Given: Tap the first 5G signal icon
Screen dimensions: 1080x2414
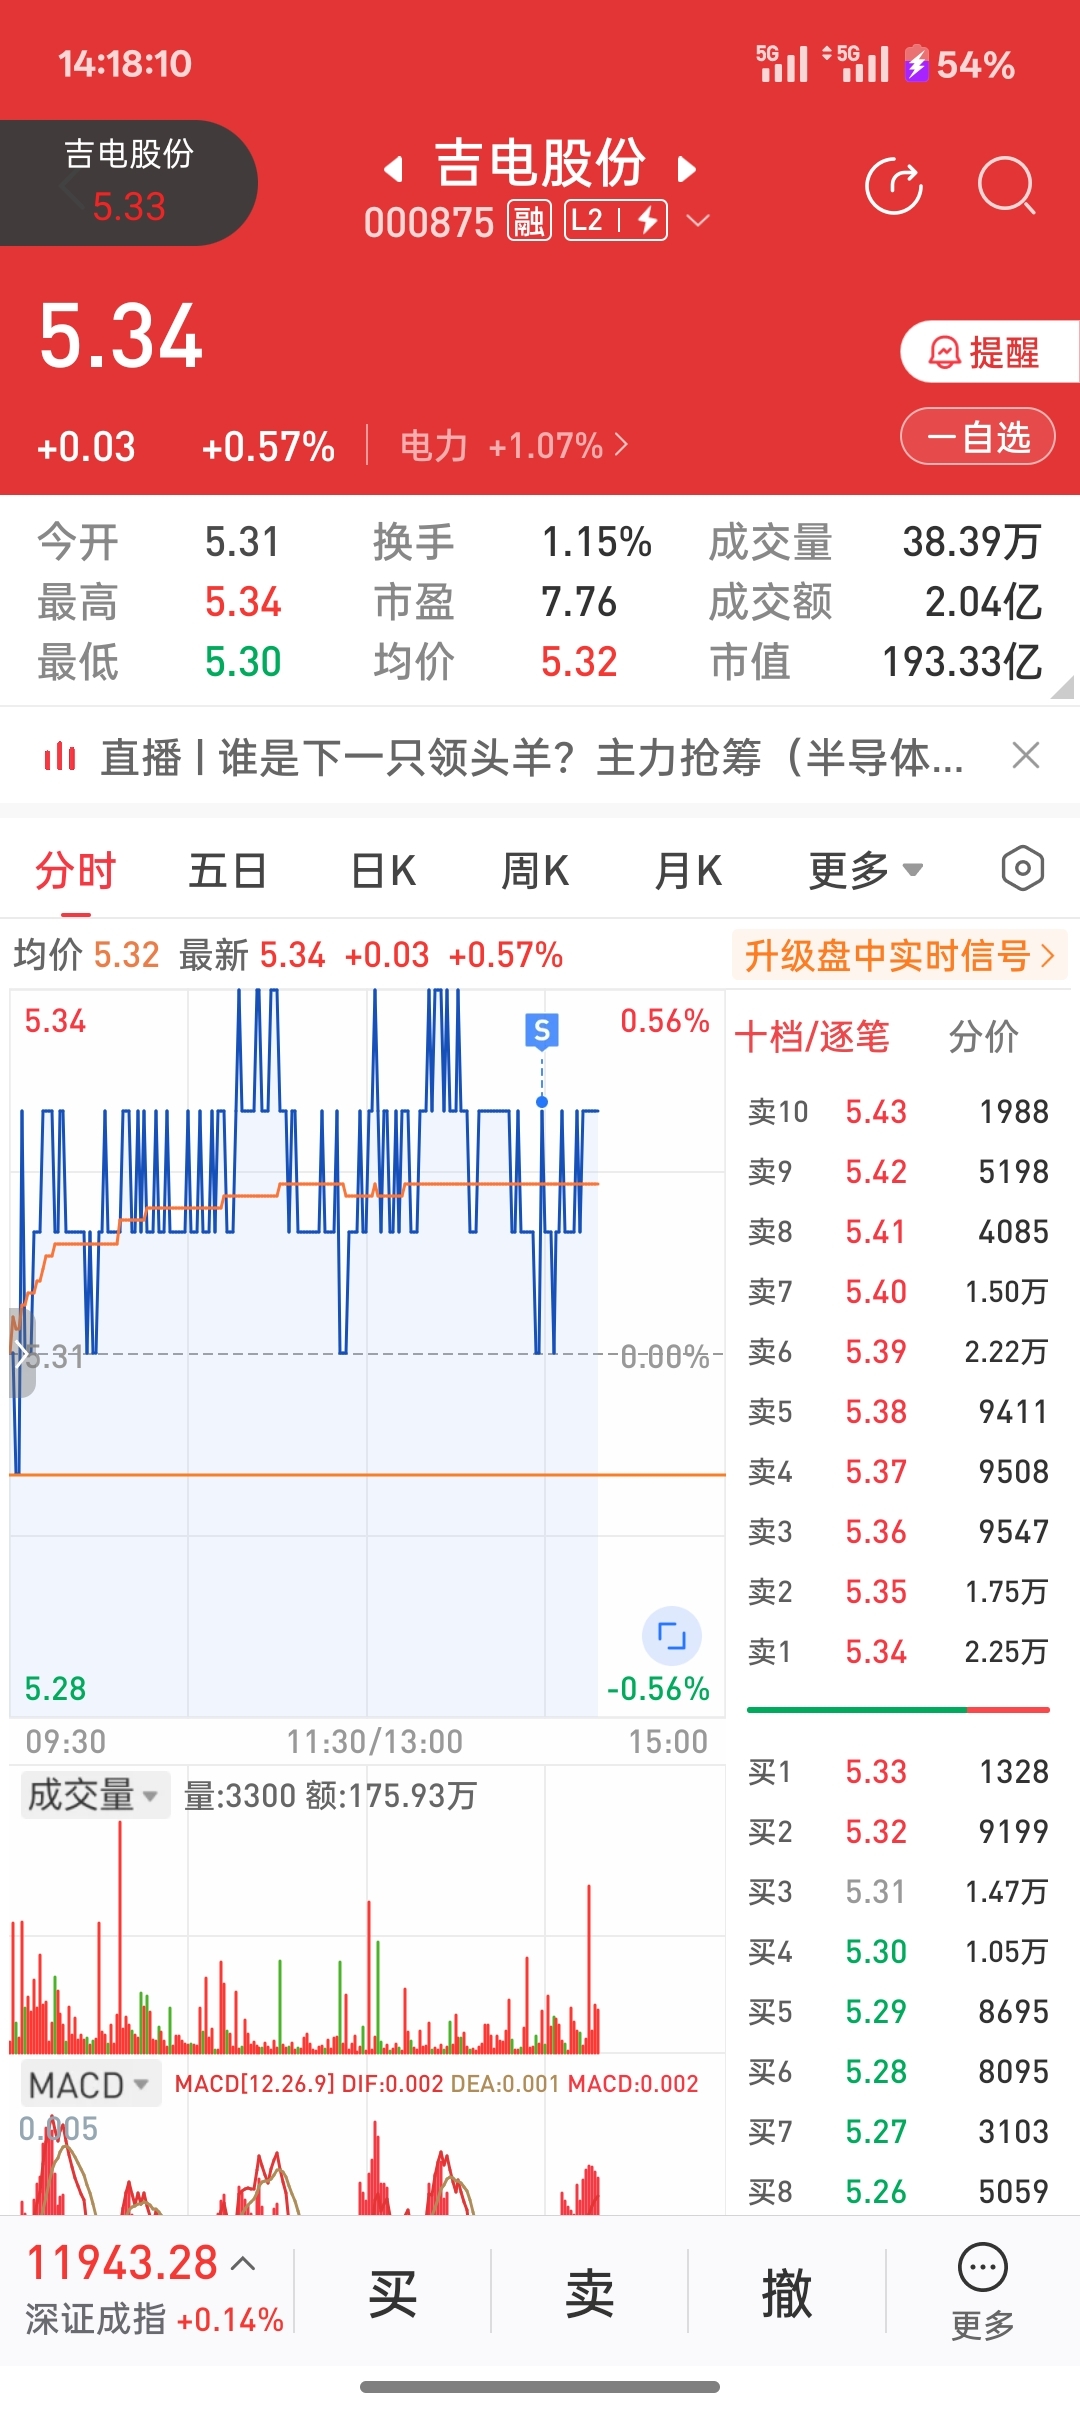Looking at the screenshot, I should pyautogui.click(x=781, y=63).
